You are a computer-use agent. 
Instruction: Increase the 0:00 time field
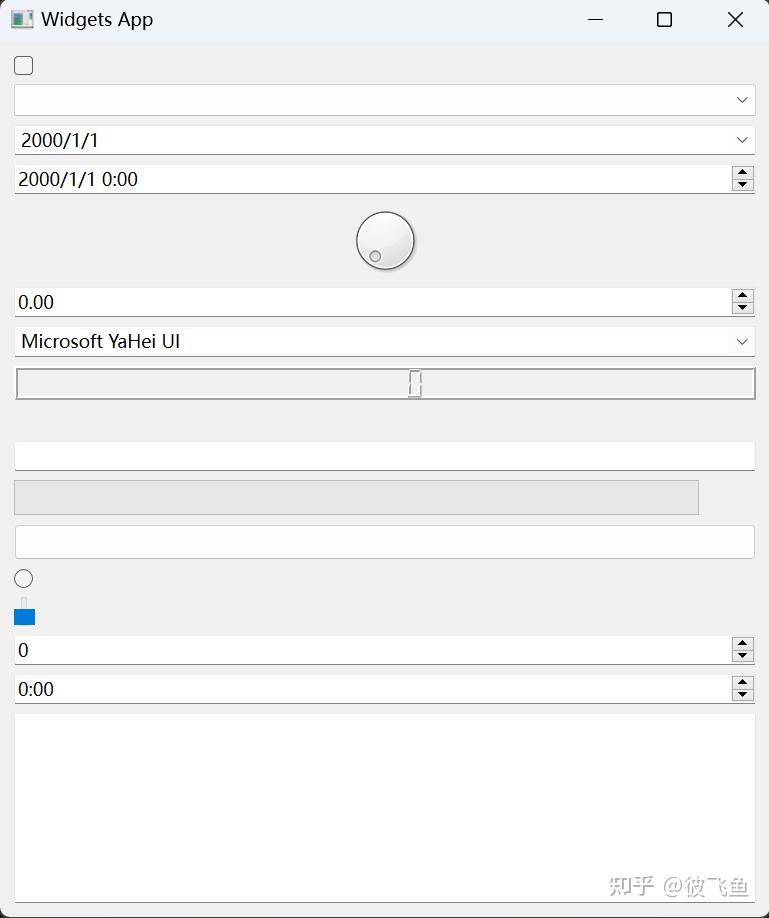[x=742, y=683]
